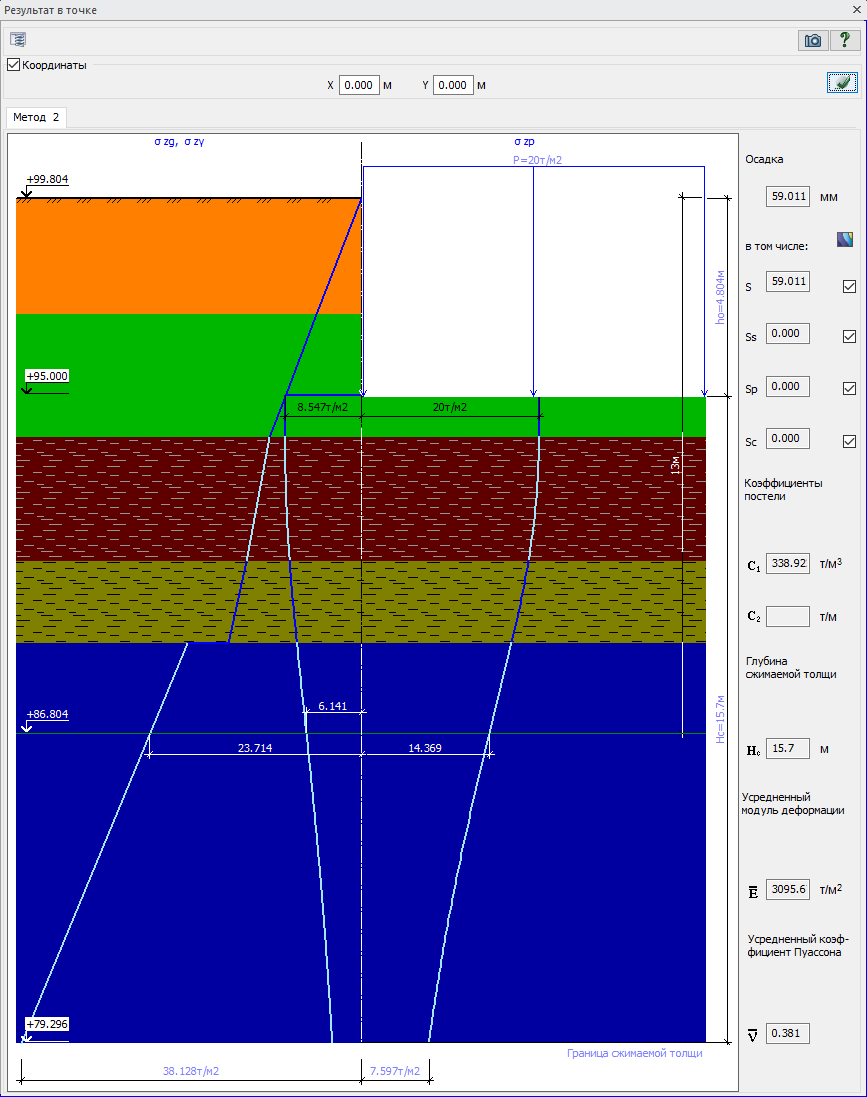Click the Hc compressible depth field
The height and width of the screenshot is (1097, 867).
tap(787, 748)
